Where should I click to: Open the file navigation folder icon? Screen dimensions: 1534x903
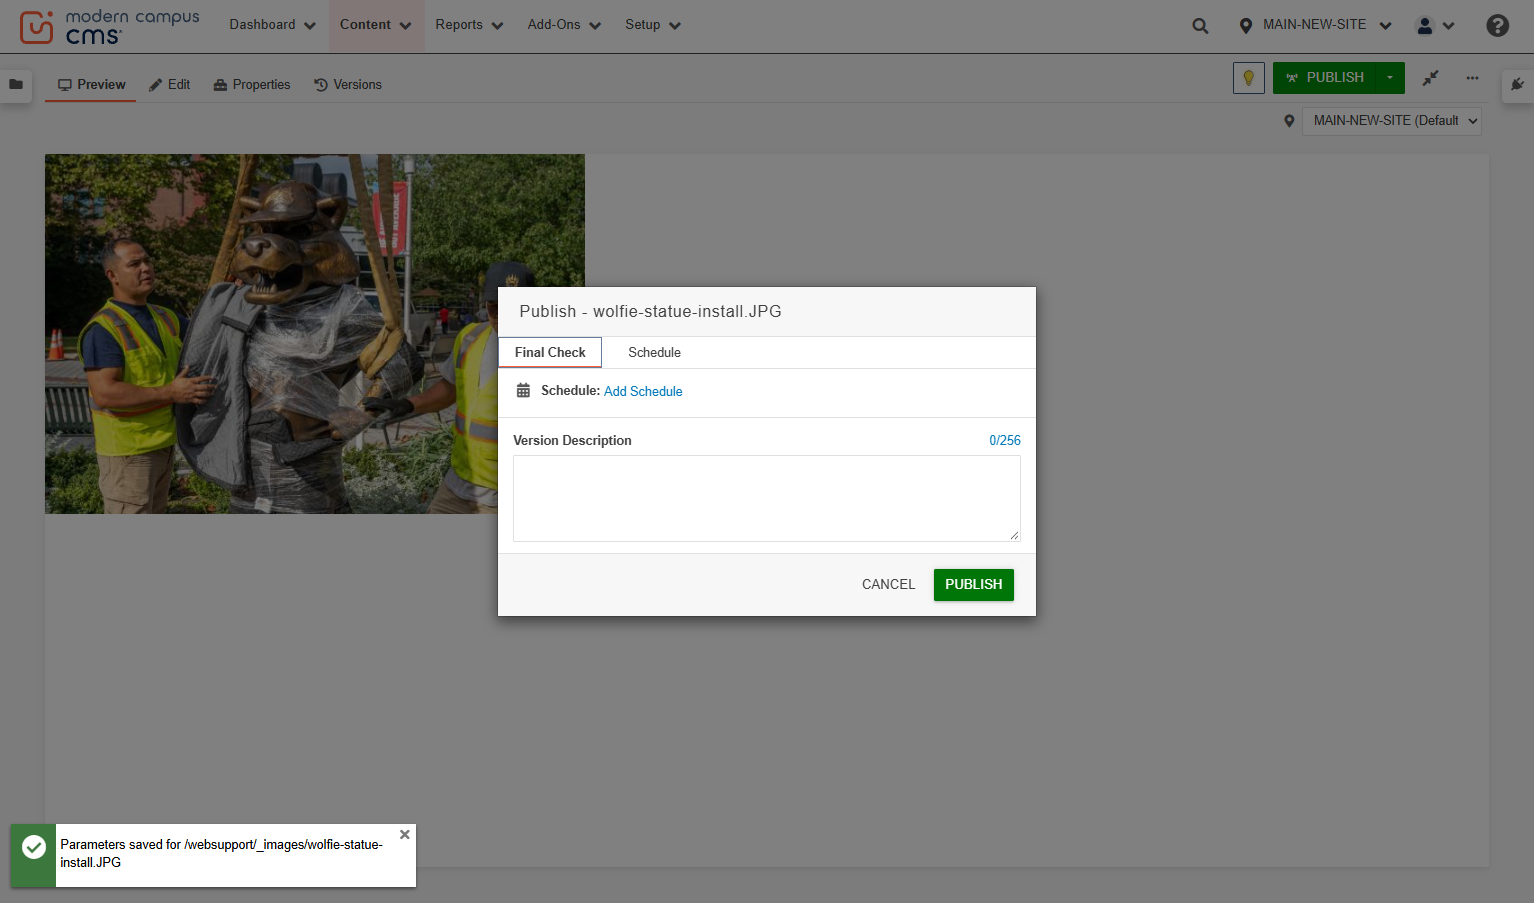[16, 85]
